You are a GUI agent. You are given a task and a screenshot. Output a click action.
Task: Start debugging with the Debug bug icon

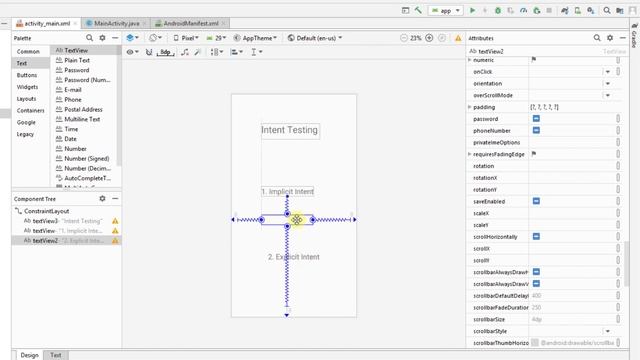498,11
